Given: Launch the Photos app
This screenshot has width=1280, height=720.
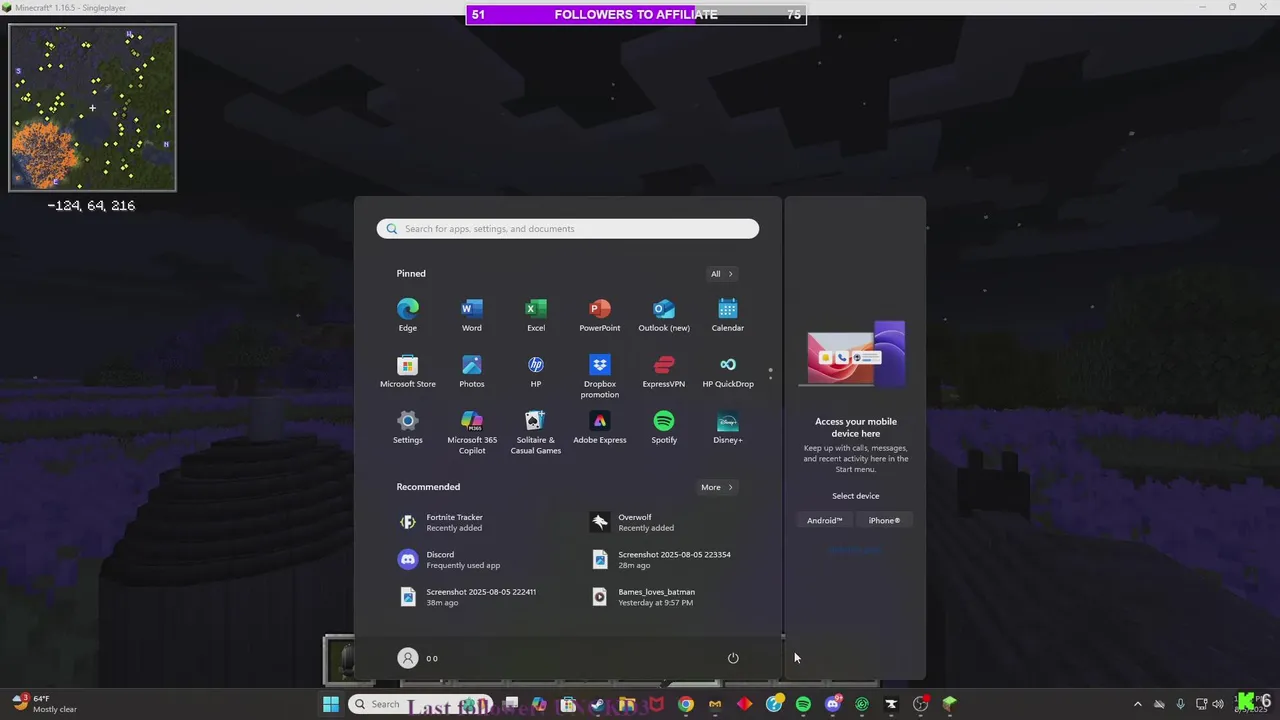Looking at the screenshot, I should click(472, 370).
